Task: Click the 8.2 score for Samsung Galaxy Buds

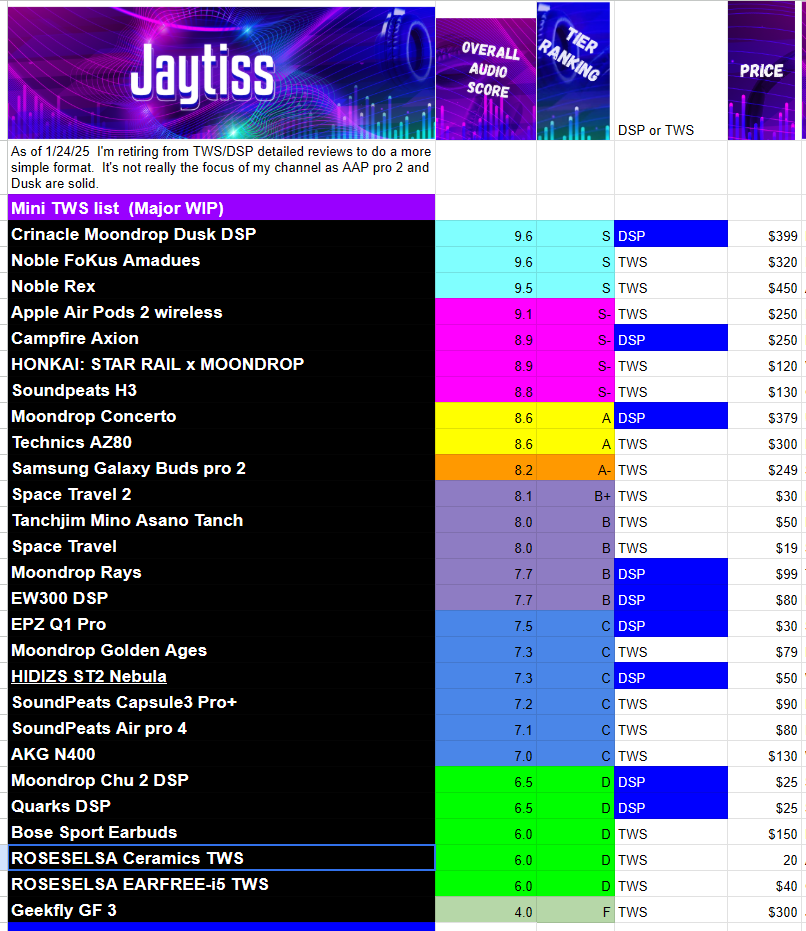Action: (486, 468)
